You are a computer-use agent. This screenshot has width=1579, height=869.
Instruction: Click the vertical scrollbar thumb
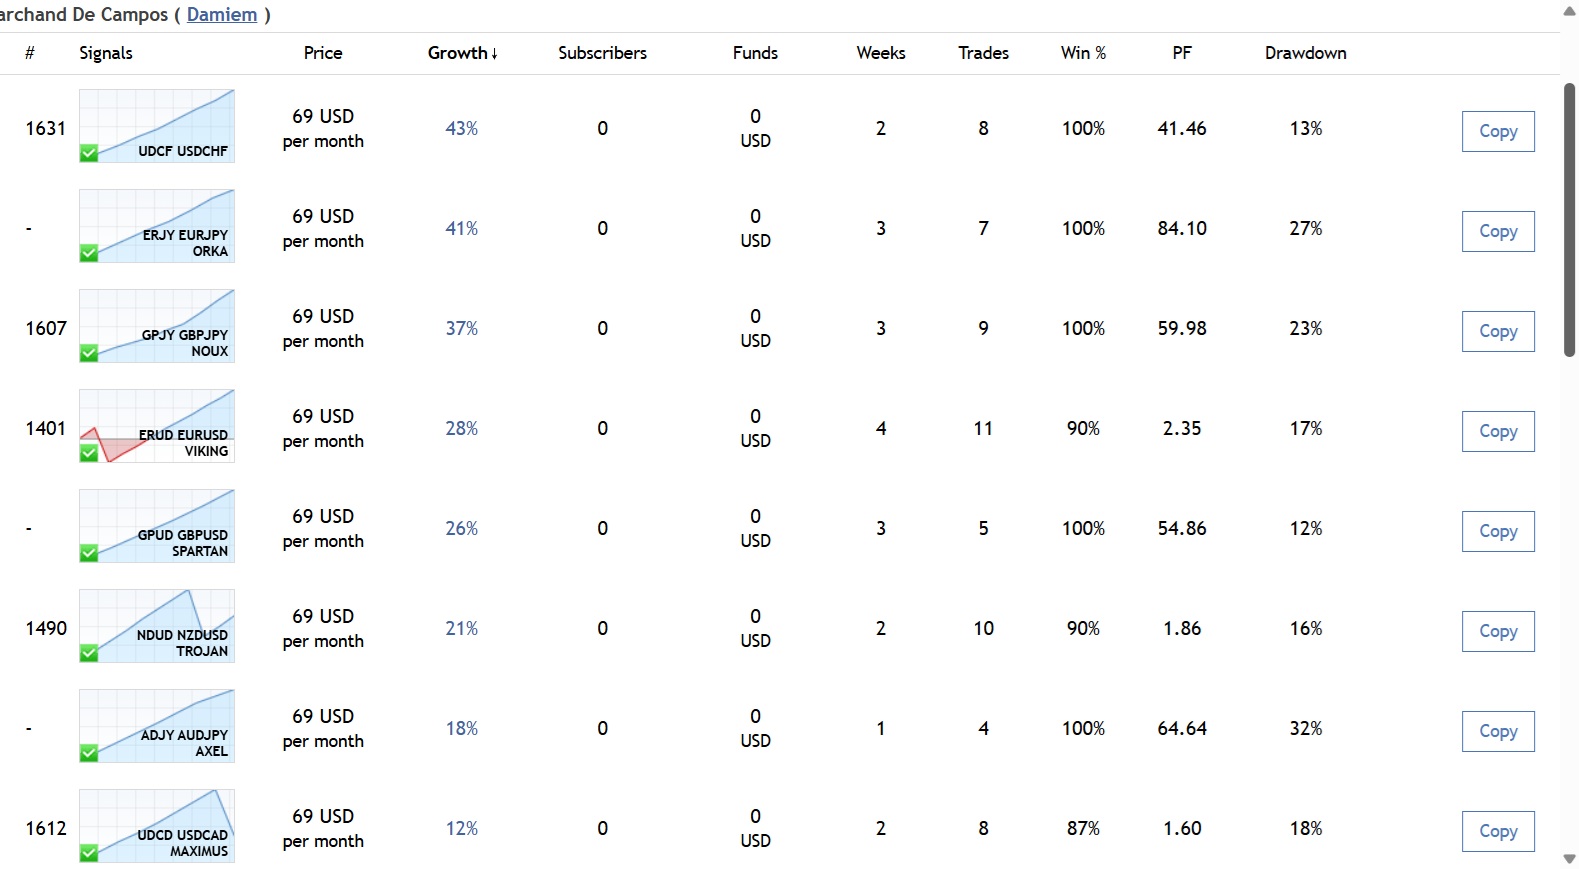click(1569, 220)
